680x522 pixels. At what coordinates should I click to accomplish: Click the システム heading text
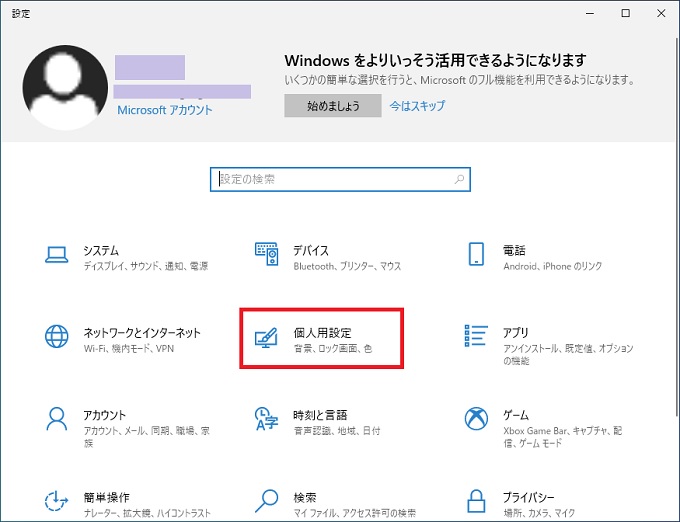pyautogui.click(x=101, y=251)
